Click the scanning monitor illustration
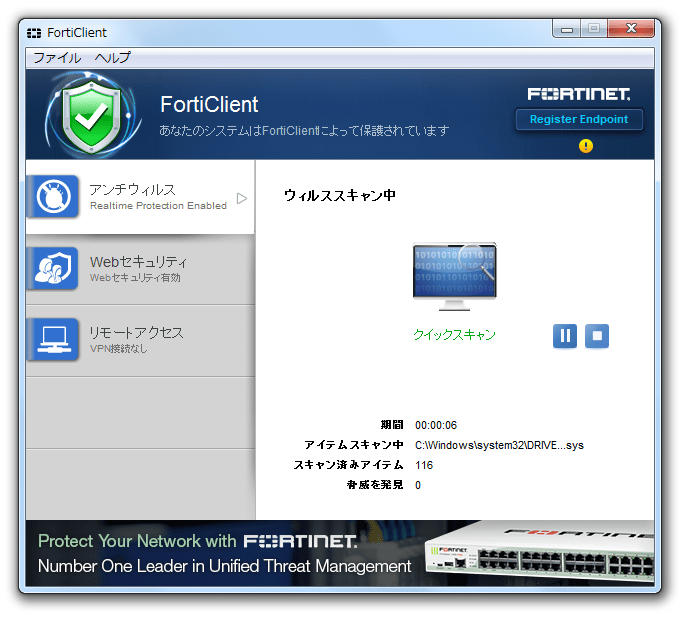Viewport: 685px width, 617px height. [454, 277]
